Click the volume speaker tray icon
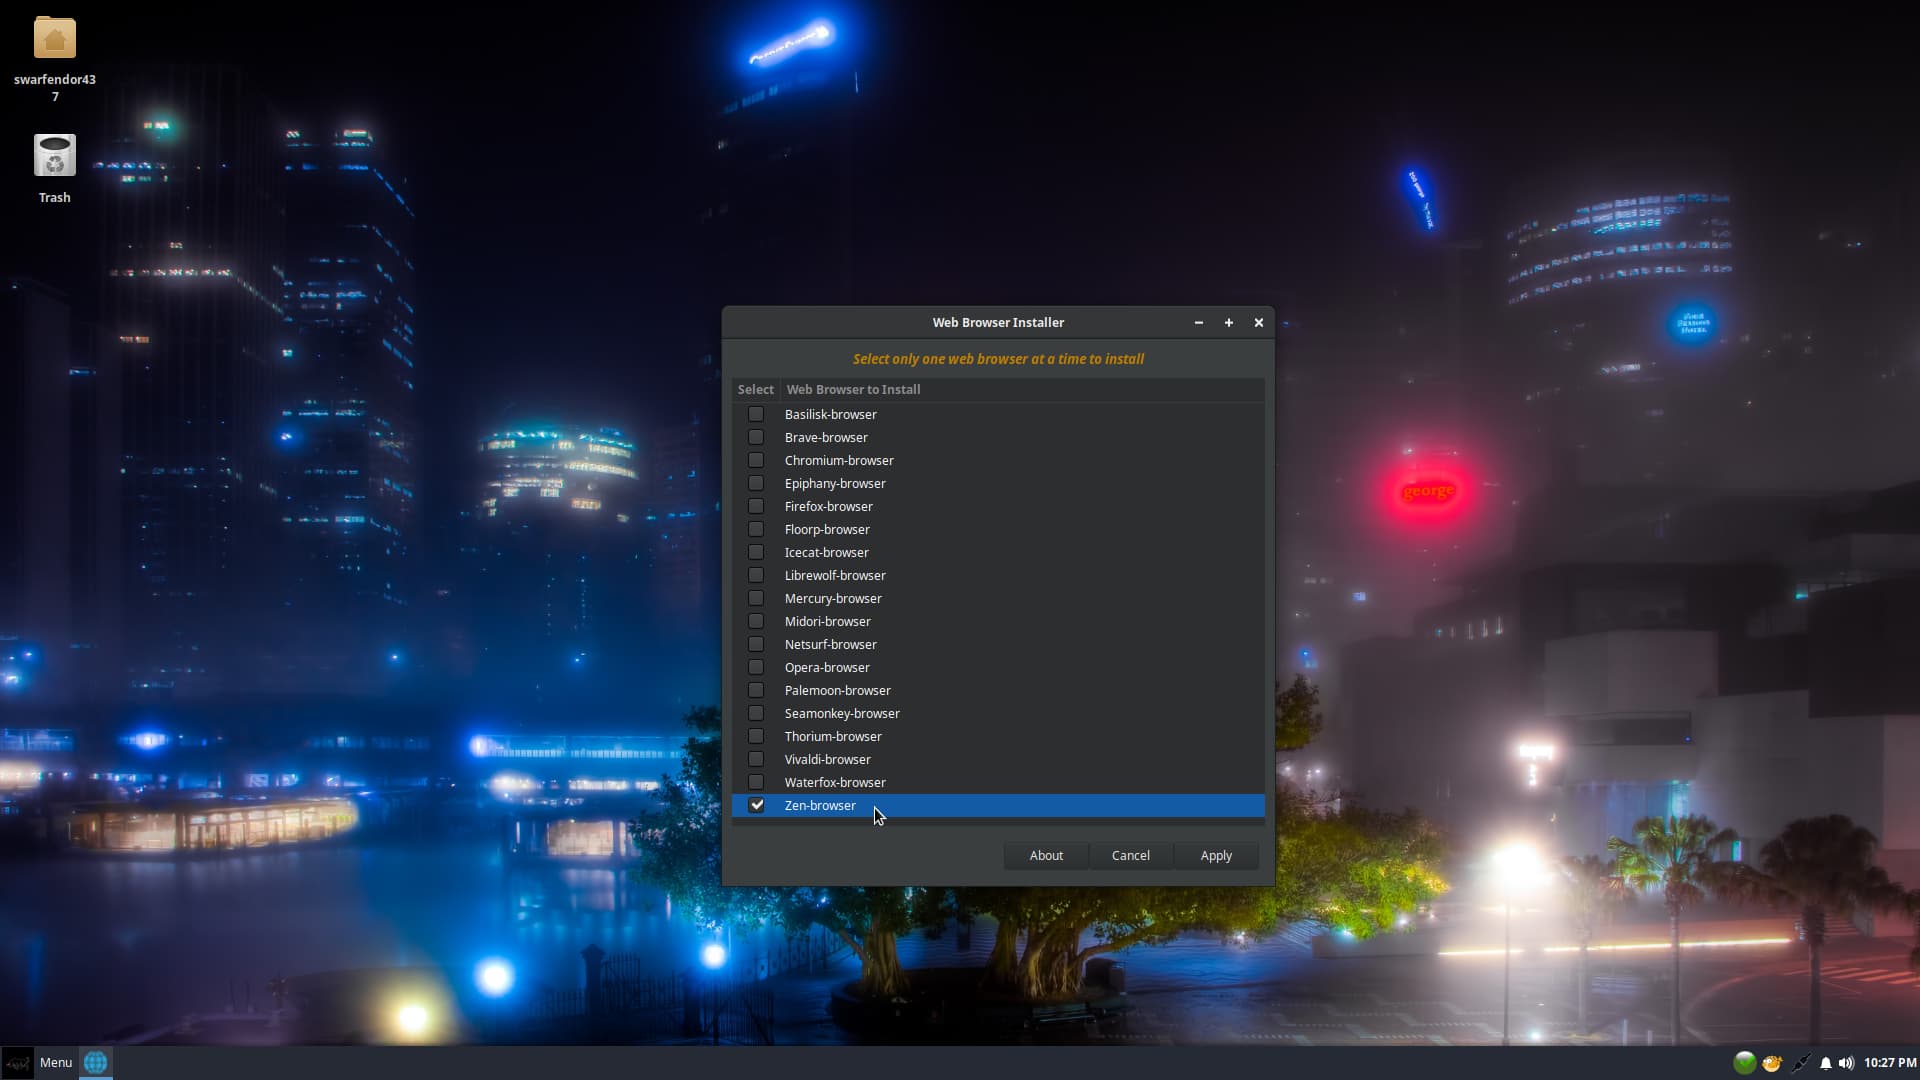 (1846, 1063)
